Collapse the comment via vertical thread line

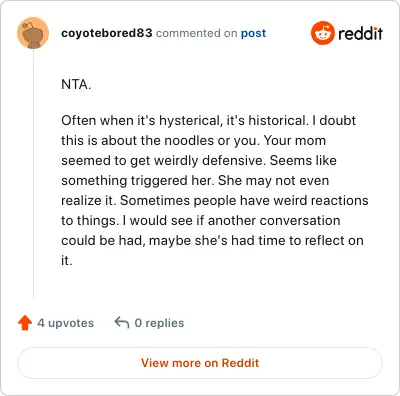click(33, 174)
